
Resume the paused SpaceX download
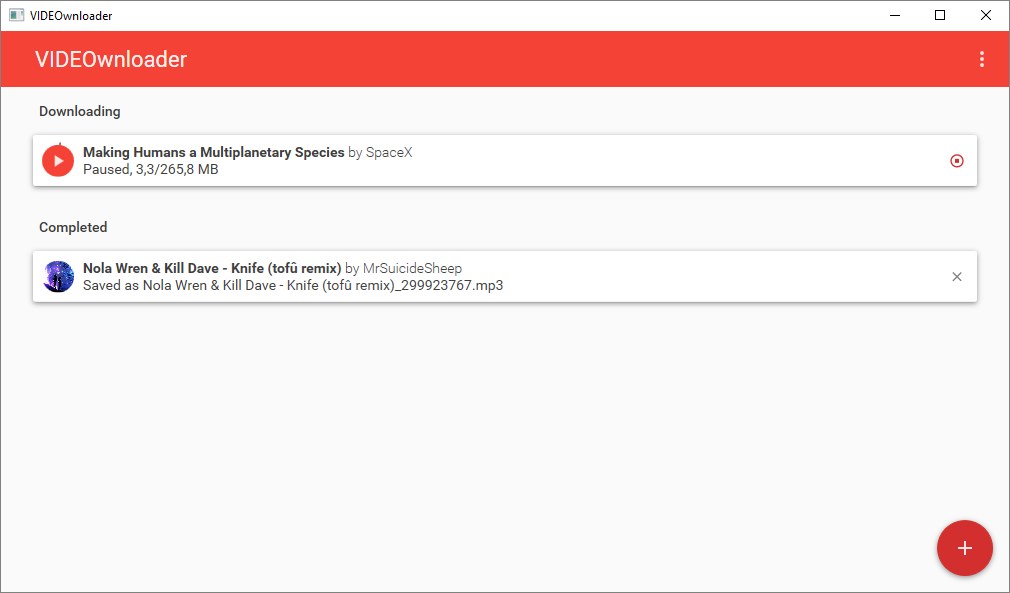click(x=58, y=160)
